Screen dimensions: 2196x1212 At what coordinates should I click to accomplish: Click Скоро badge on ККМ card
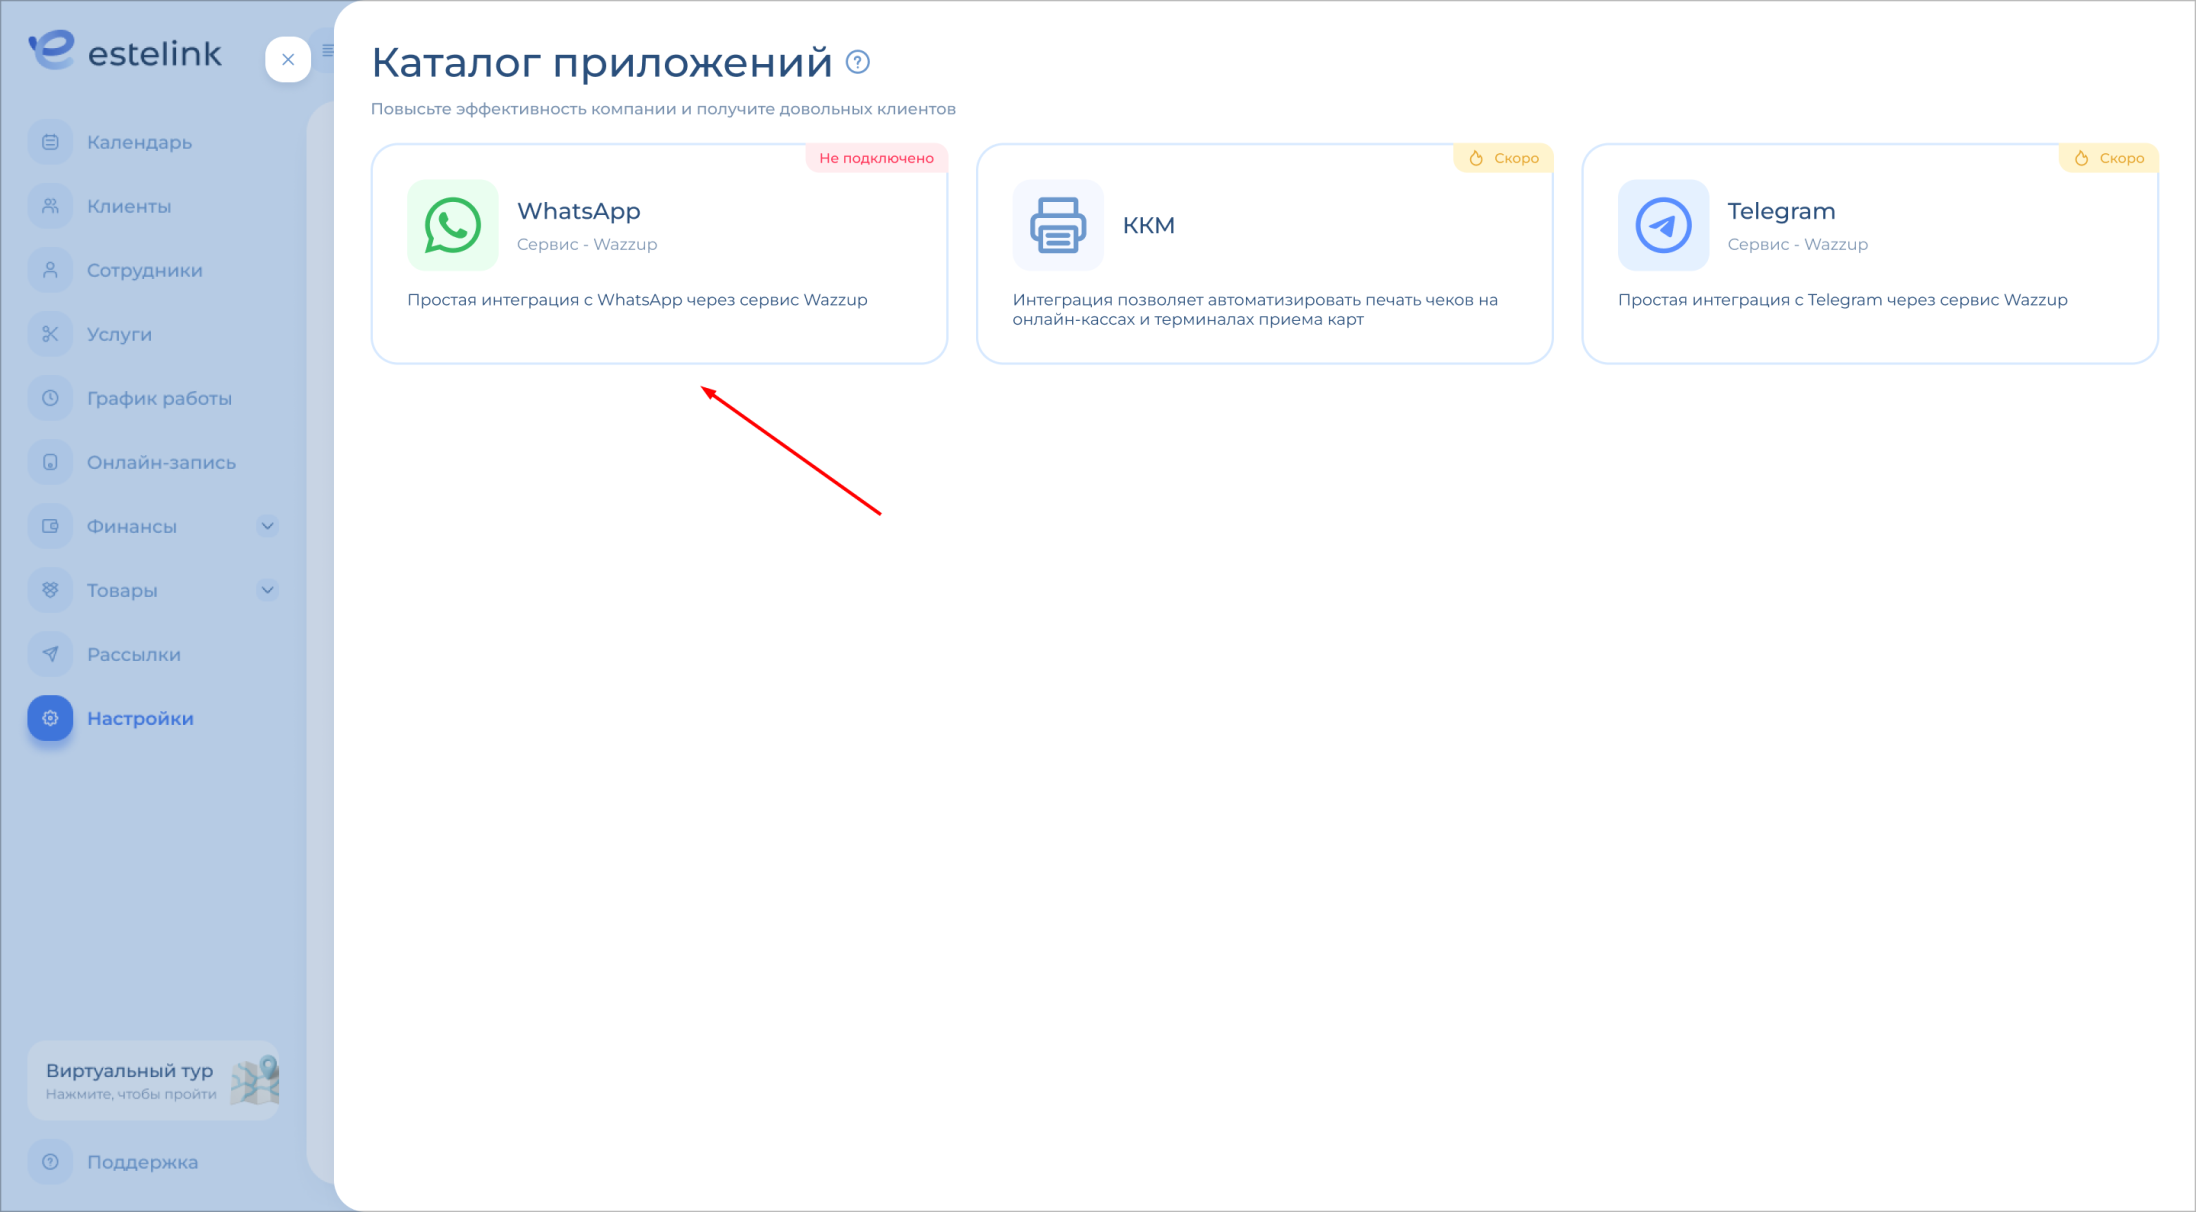pos(1503,158)
